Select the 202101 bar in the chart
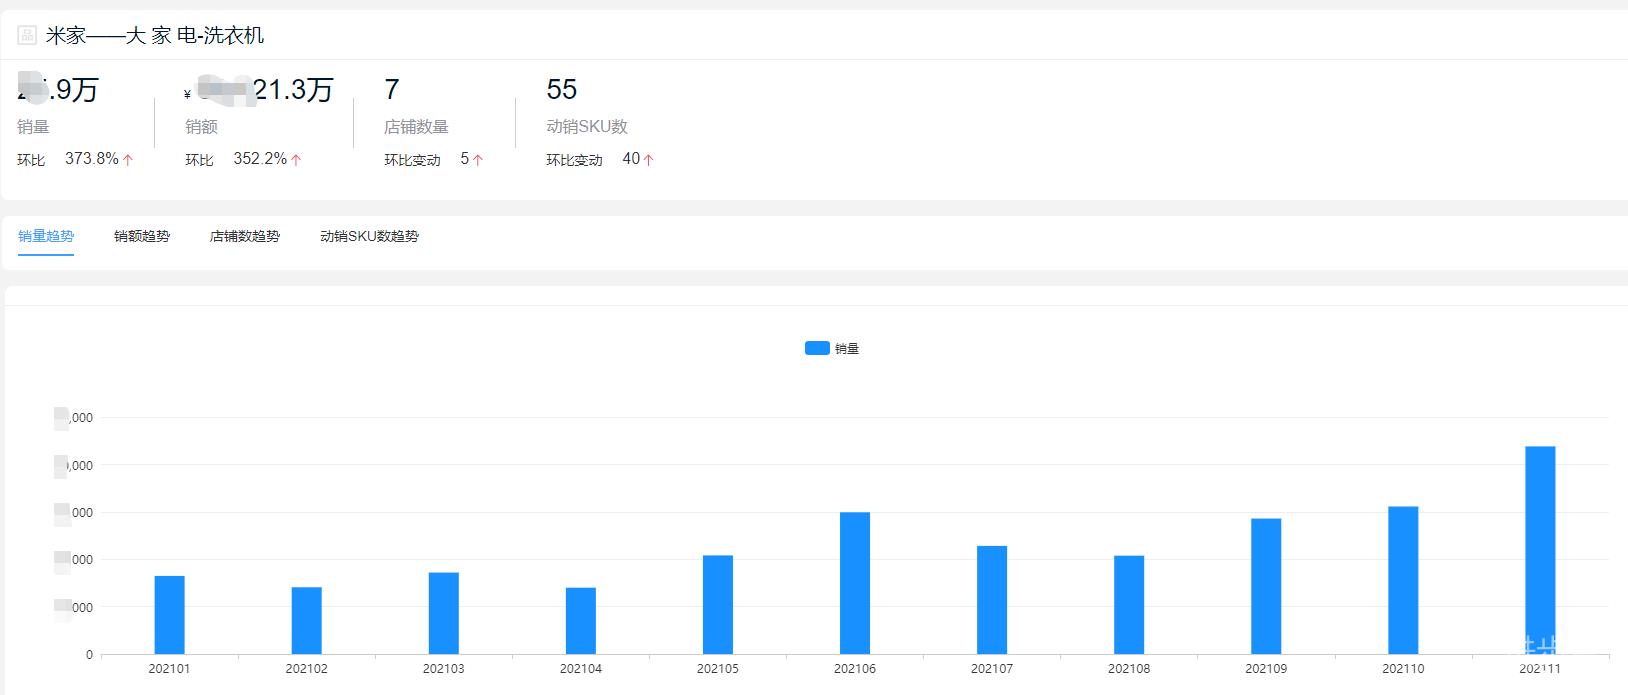1628x695 pixels. 170,615
